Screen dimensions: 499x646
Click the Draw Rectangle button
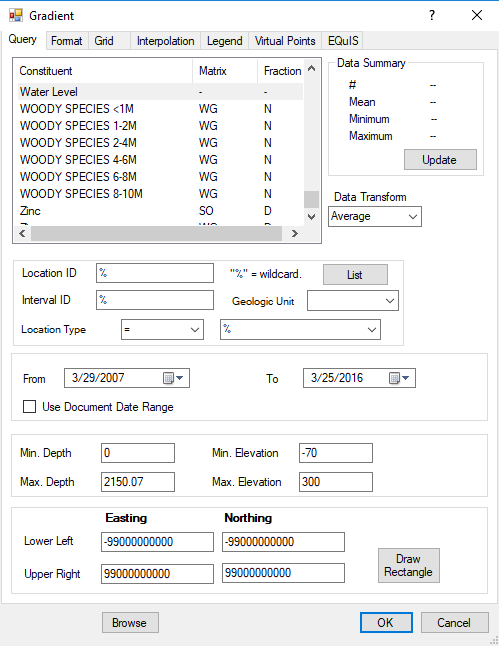click(409, 565)
